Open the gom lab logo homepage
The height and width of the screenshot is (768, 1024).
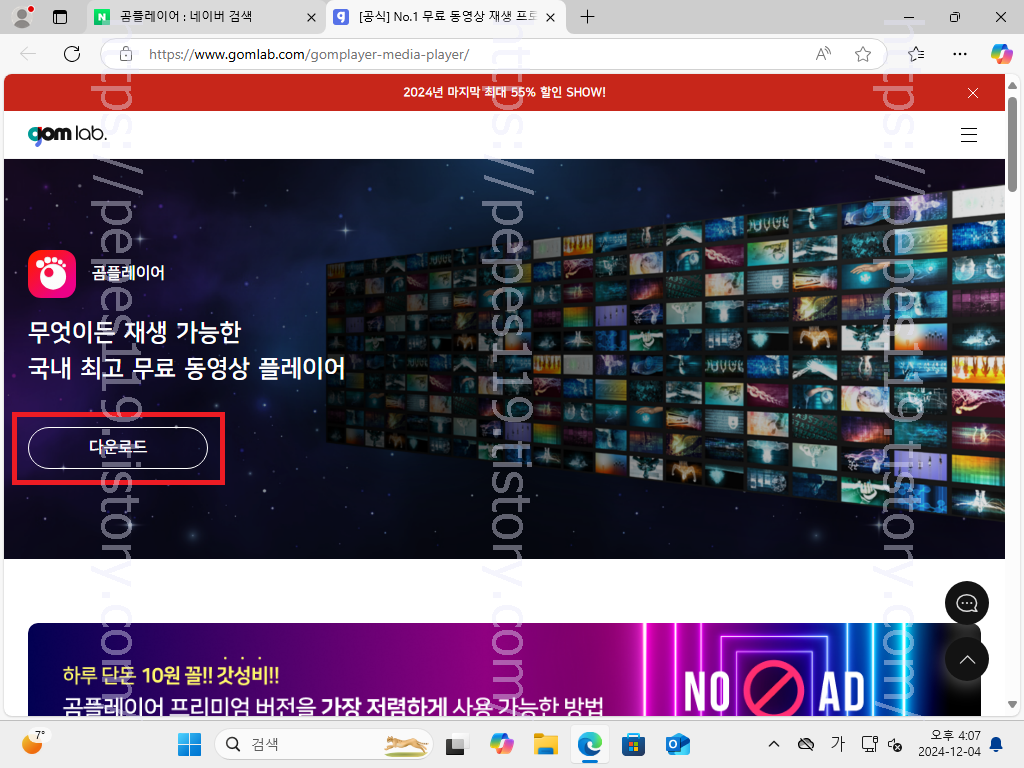tap(67, 134)
